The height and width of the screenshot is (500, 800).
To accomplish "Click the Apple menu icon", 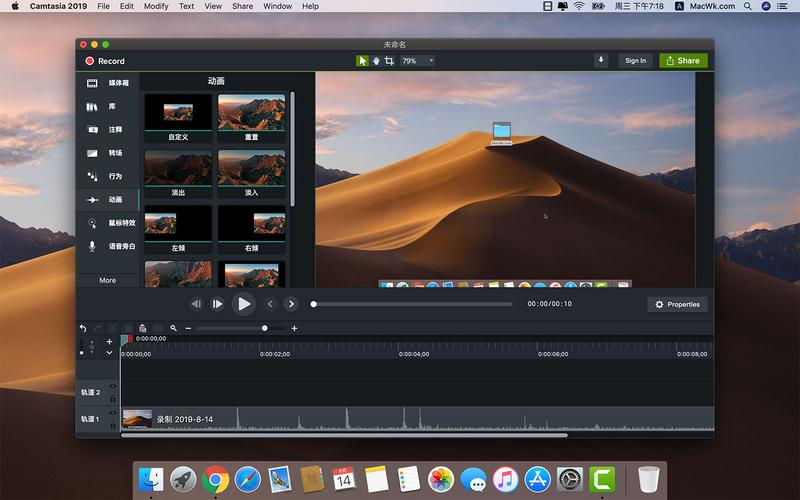I will tap(15, 6).
